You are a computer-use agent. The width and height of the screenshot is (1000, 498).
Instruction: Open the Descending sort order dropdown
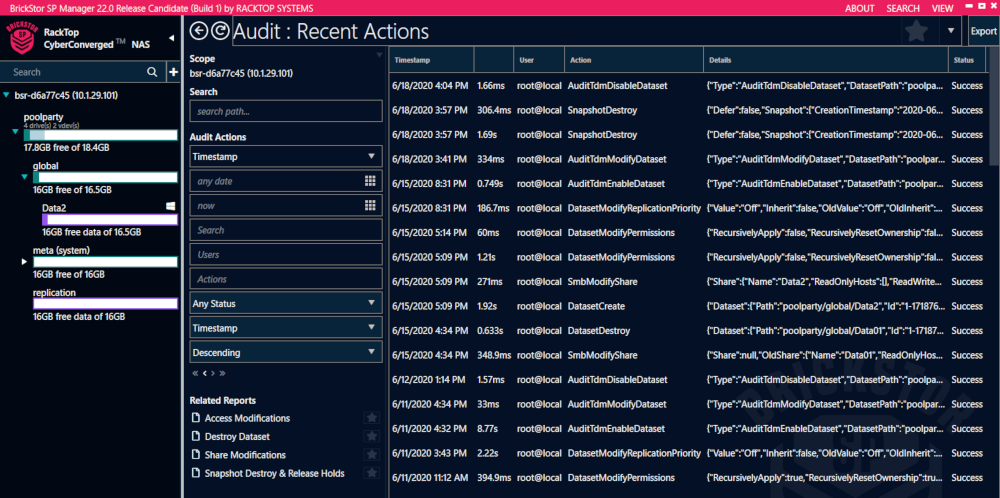pyautogui.click(x=286, y=352)
